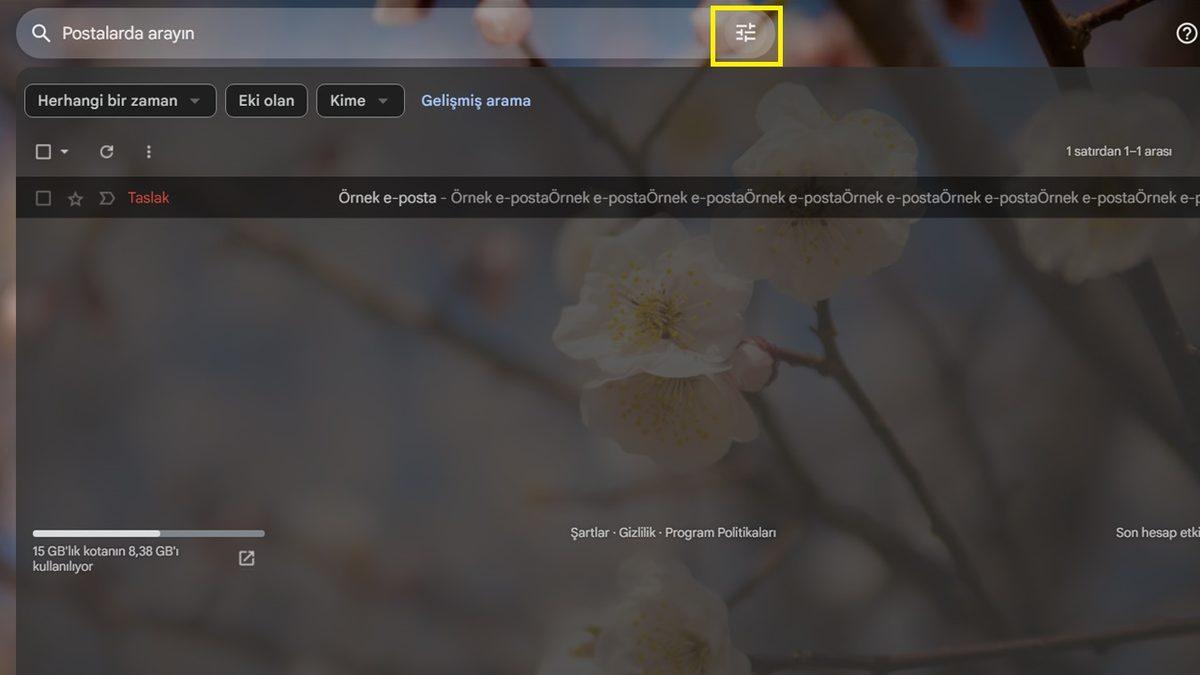1200x675 pixels.
Task: Expand the 'Kime' filter dropdown
Action: (x=360, y=101)
